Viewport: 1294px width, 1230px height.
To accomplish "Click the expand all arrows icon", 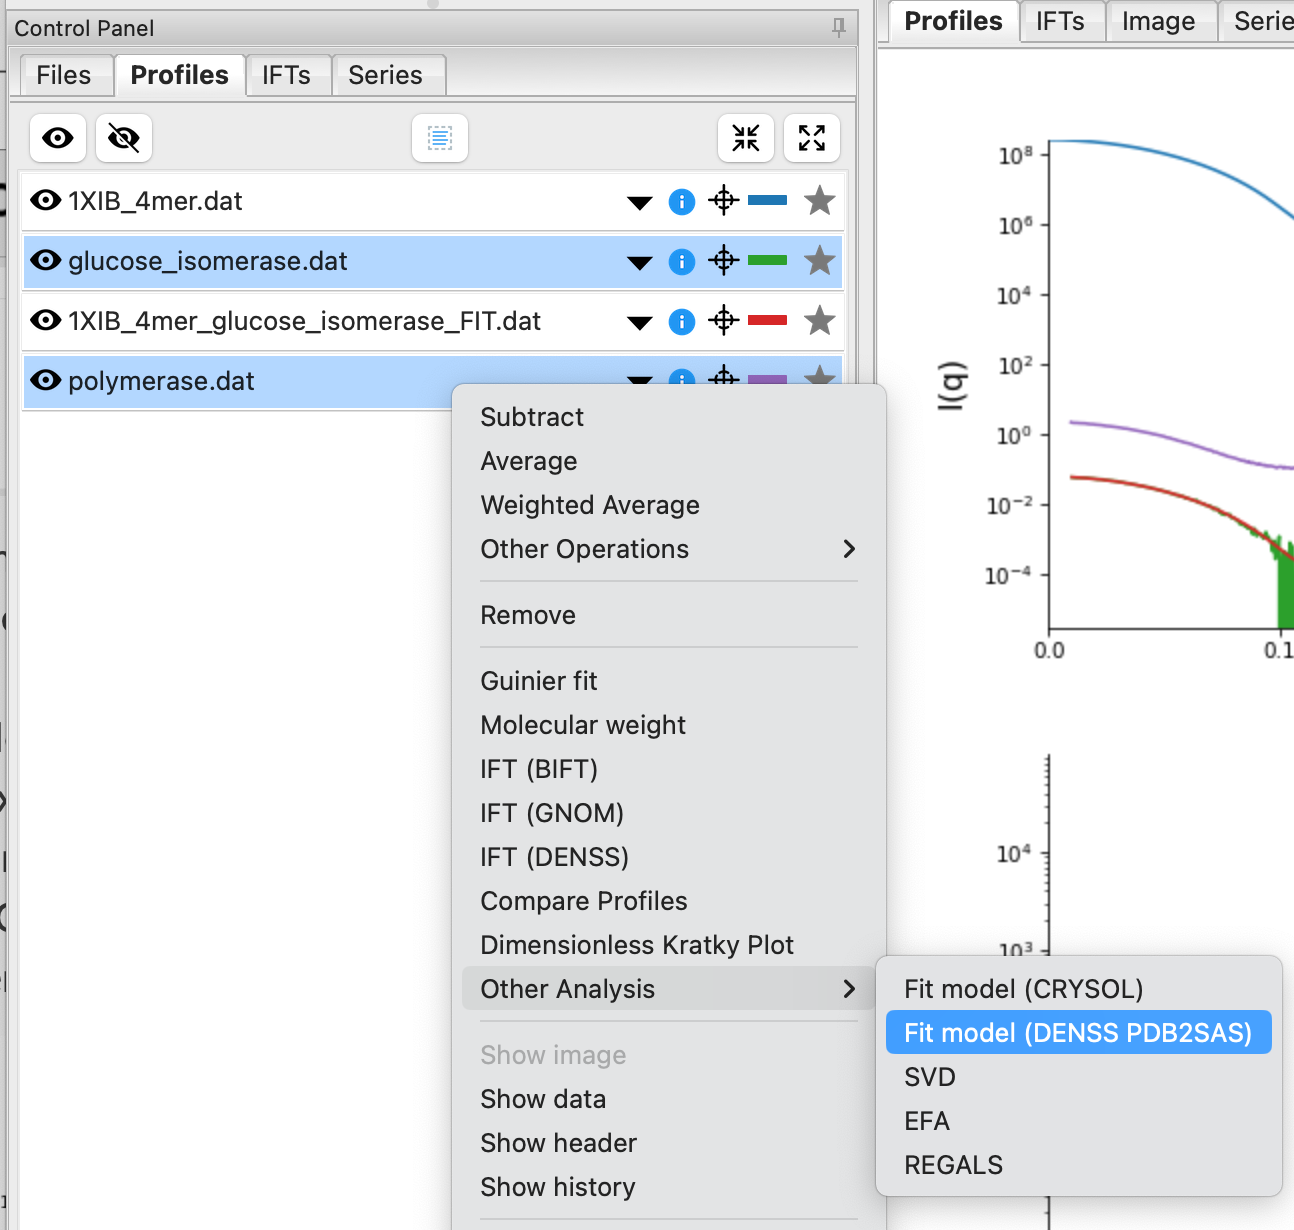I will click(812, 138).
